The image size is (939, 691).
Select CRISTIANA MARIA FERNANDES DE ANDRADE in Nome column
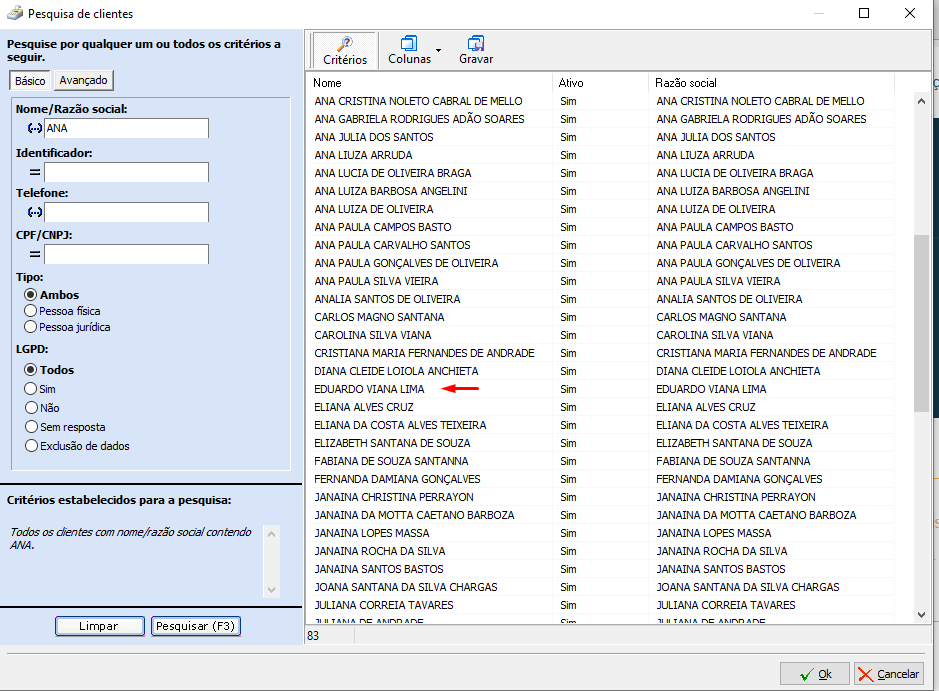(x=424, y=353)
